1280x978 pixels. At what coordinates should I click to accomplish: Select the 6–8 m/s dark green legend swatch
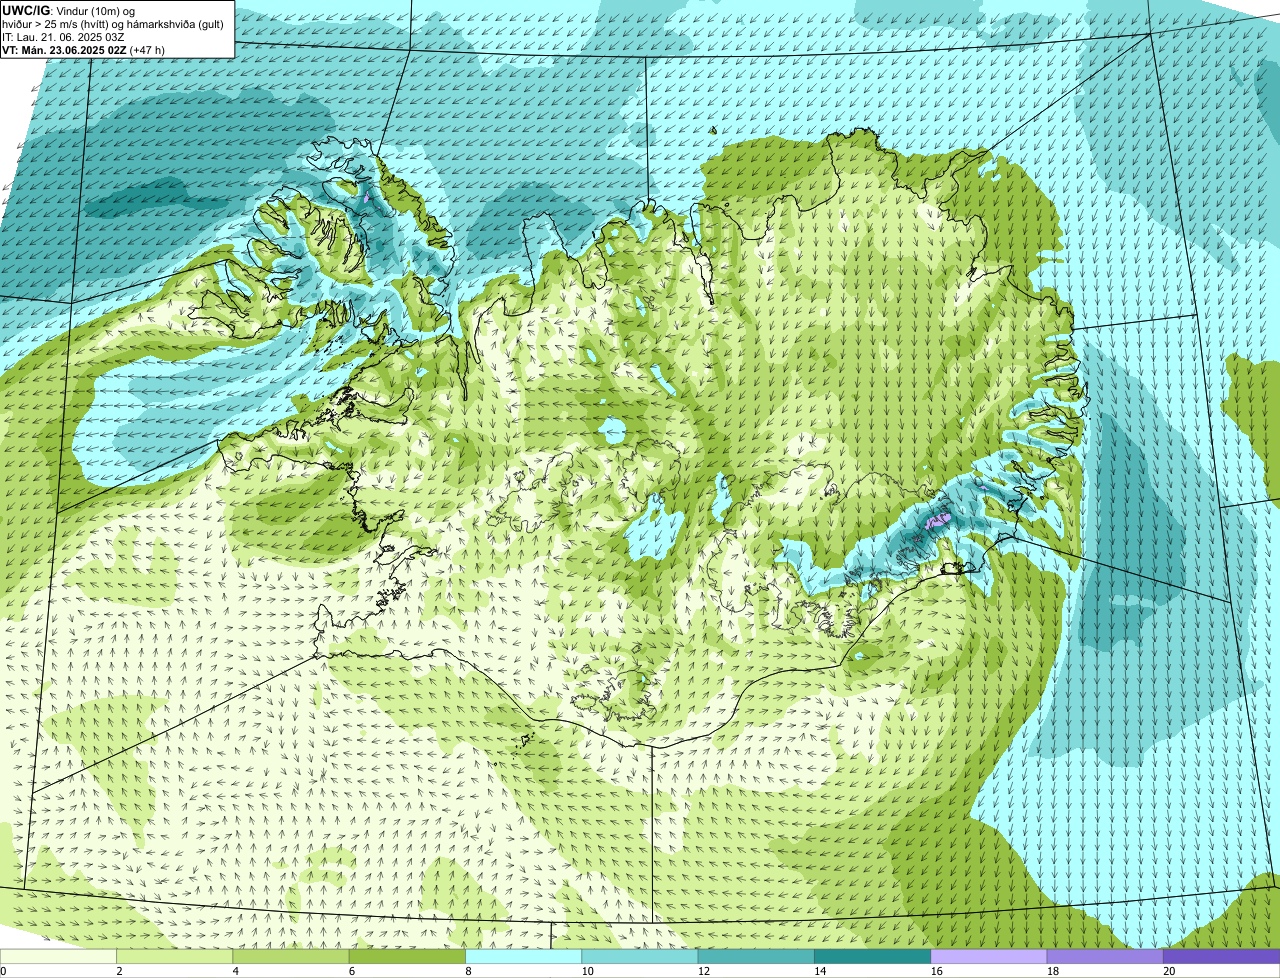coord(407,956)
